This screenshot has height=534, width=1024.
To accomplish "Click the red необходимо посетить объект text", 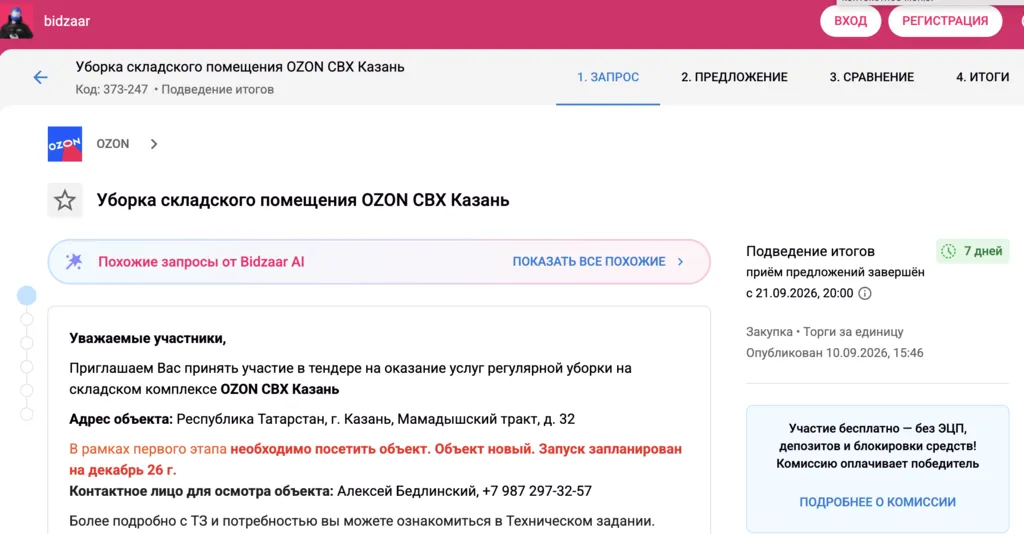I will click(x=329, y=449).
